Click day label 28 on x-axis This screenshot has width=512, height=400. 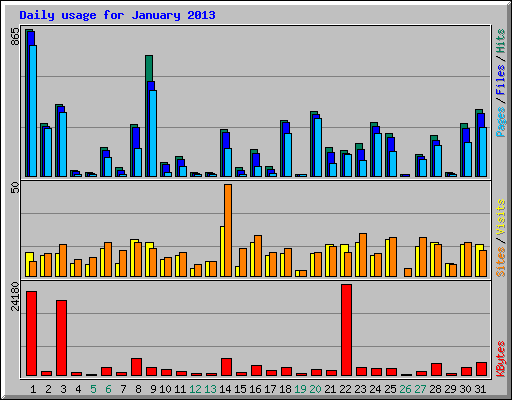coord(435,389)
